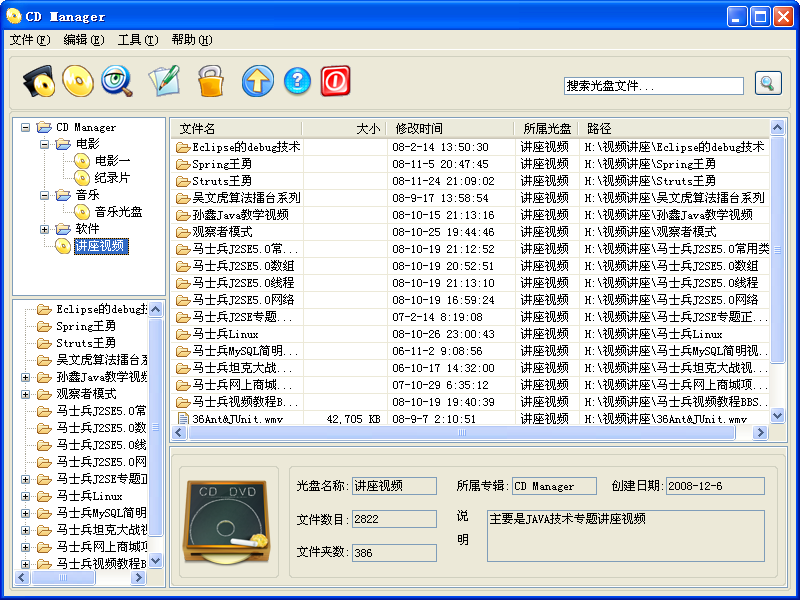The image size is (800, 600).
Task: Select the 电影一 disc in tree
Action: pos(112,161)
